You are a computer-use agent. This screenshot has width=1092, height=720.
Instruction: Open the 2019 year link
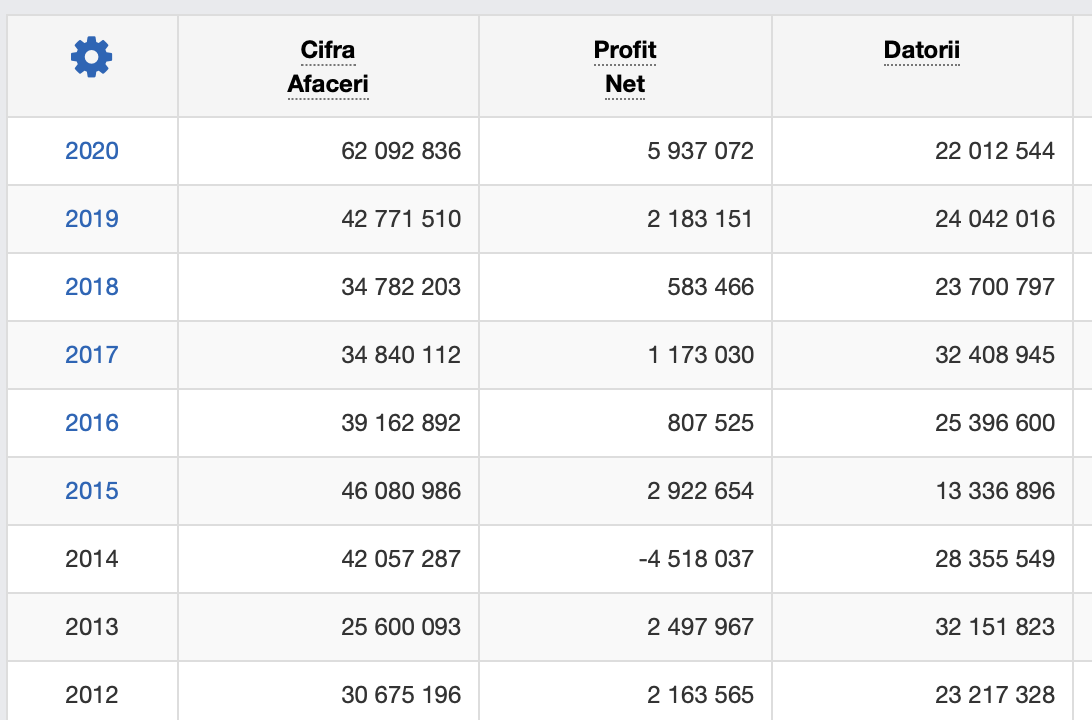[x=92, y=219]
